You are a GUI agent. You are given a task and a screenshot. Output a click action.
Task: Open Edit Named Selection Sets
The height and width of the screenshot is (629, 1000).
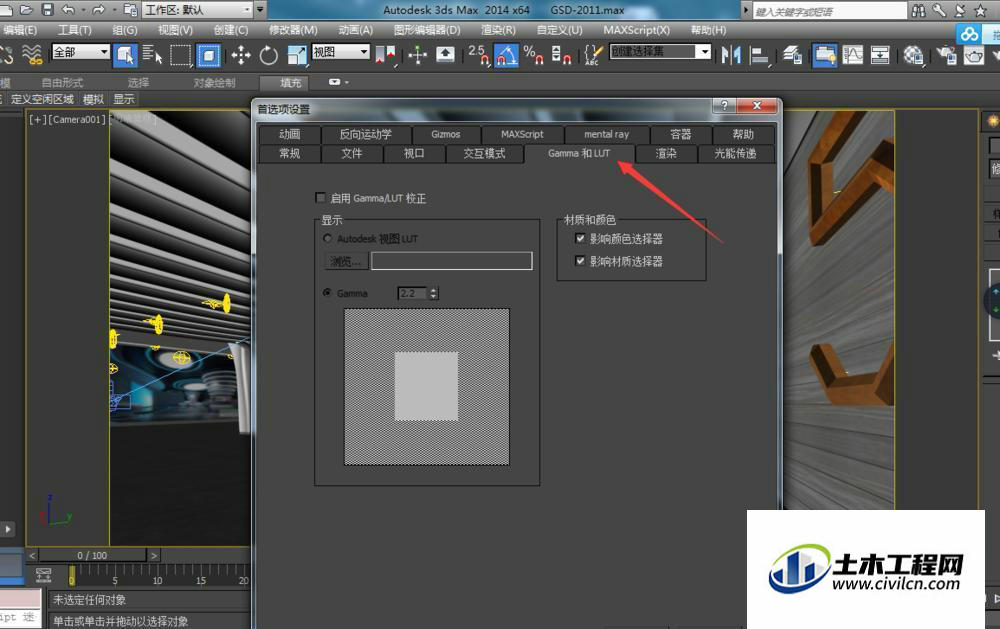click(593, 56)
